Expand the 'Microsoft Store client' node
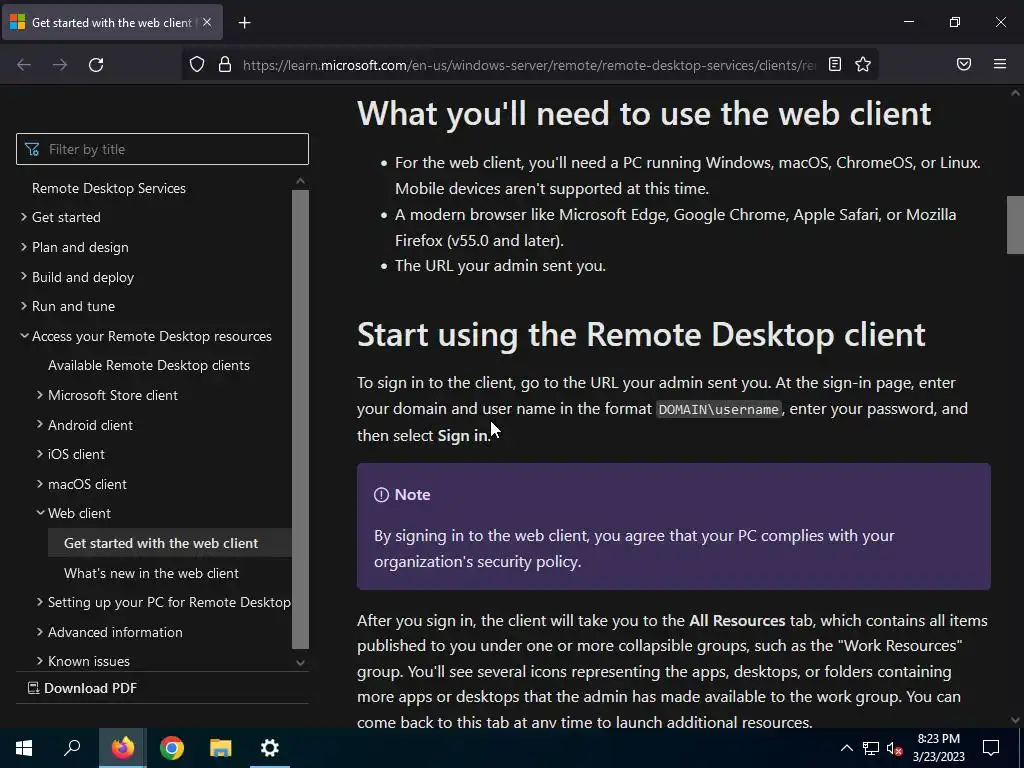The image size is (1024, 768). coord(40,395)
